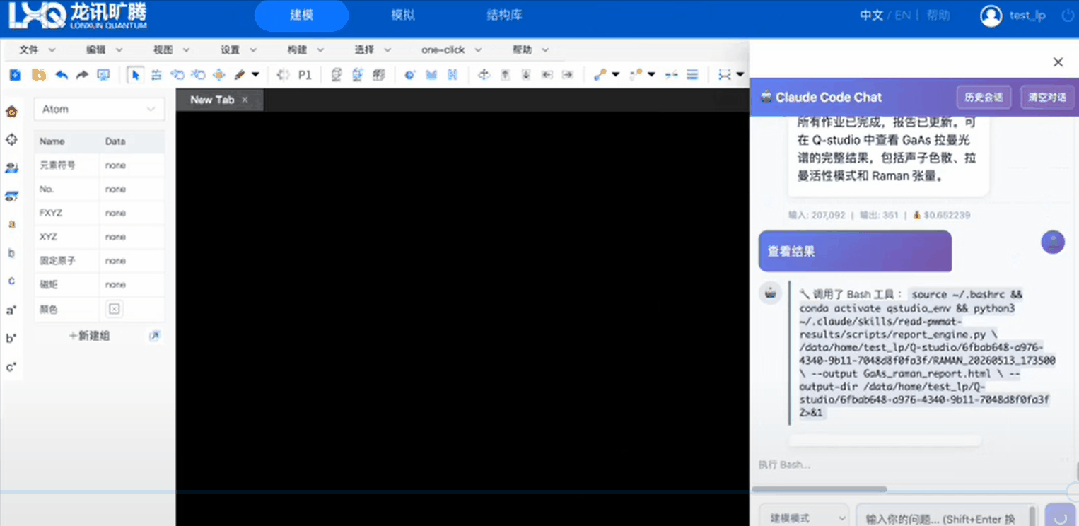Click the bond tool icon
1079x526 pixels.
point(600,74)
